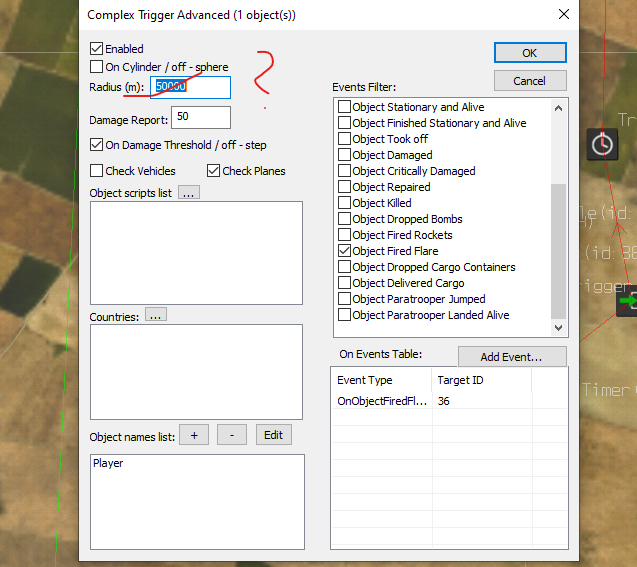The height and width of the screenshot is (567, 637).
Task: Check Object Paratrooper Jumped filter
Action: point(344,299)
